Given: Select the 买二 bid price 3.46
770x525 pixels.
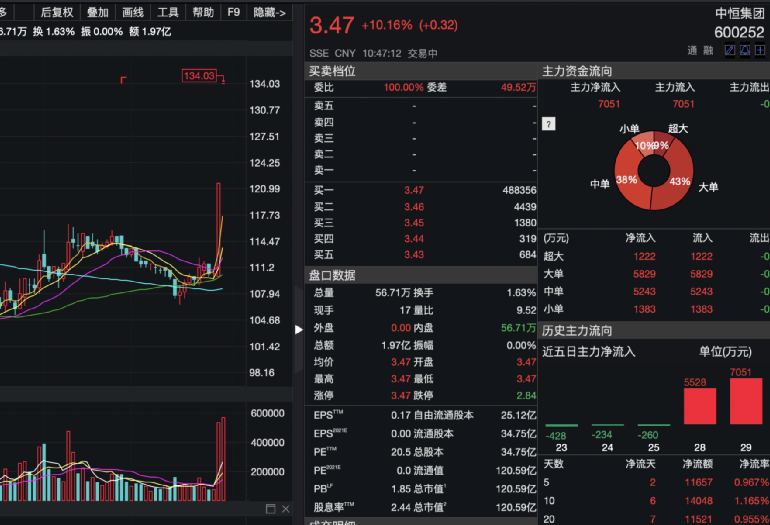Looking at the screenshot, I should pyautogui.click(x=414, y=207).
